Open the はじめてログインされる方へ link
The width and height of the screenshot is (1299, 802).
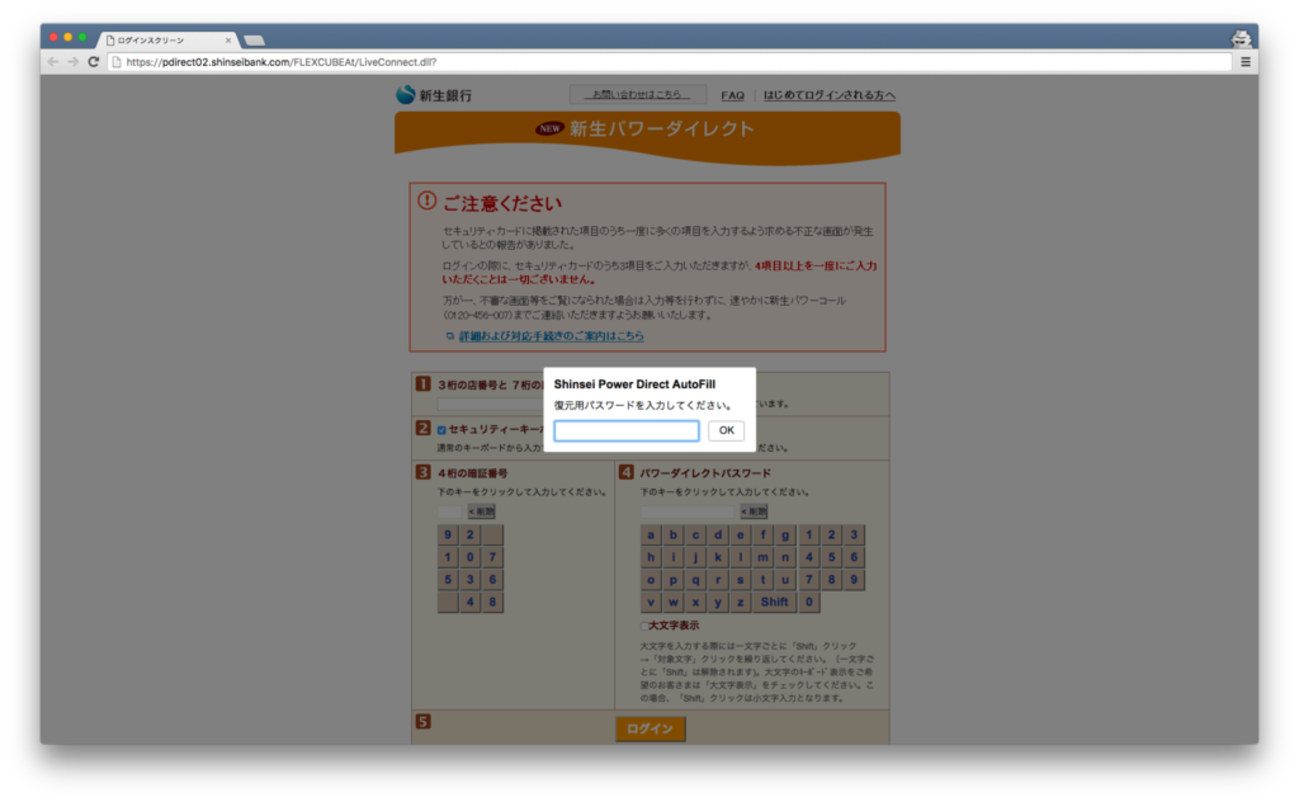point(829,96)
